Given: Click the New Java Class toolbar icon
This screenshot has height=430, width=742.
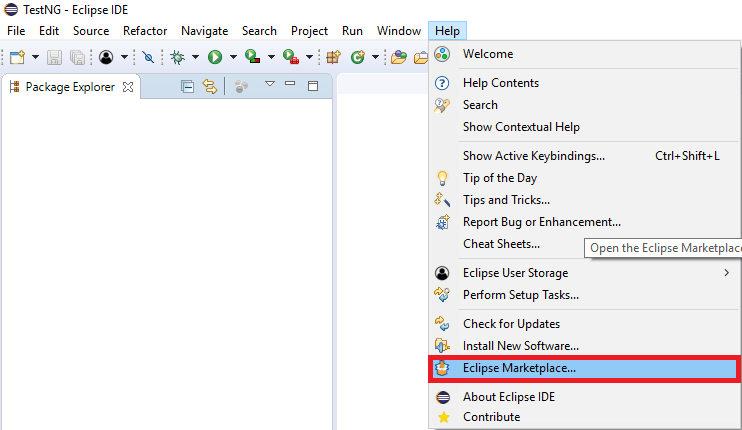Looking at the screenshot, I should click(358, 57).
